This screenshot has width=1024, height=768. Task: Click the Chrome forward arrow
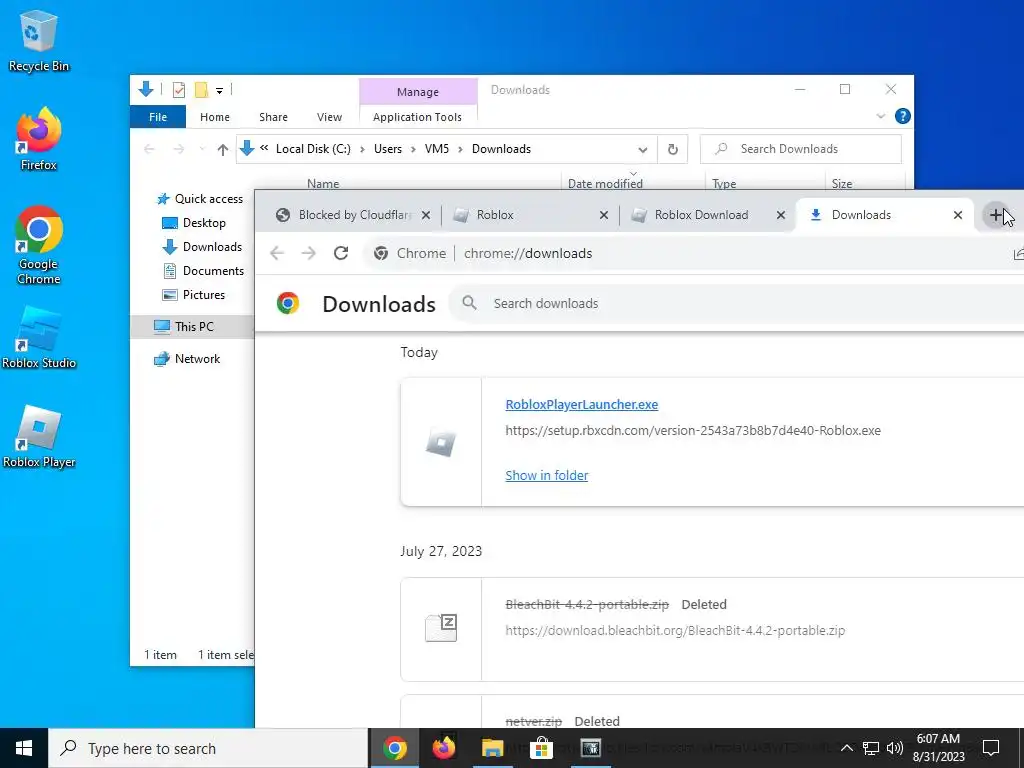[x=308, y=253]
